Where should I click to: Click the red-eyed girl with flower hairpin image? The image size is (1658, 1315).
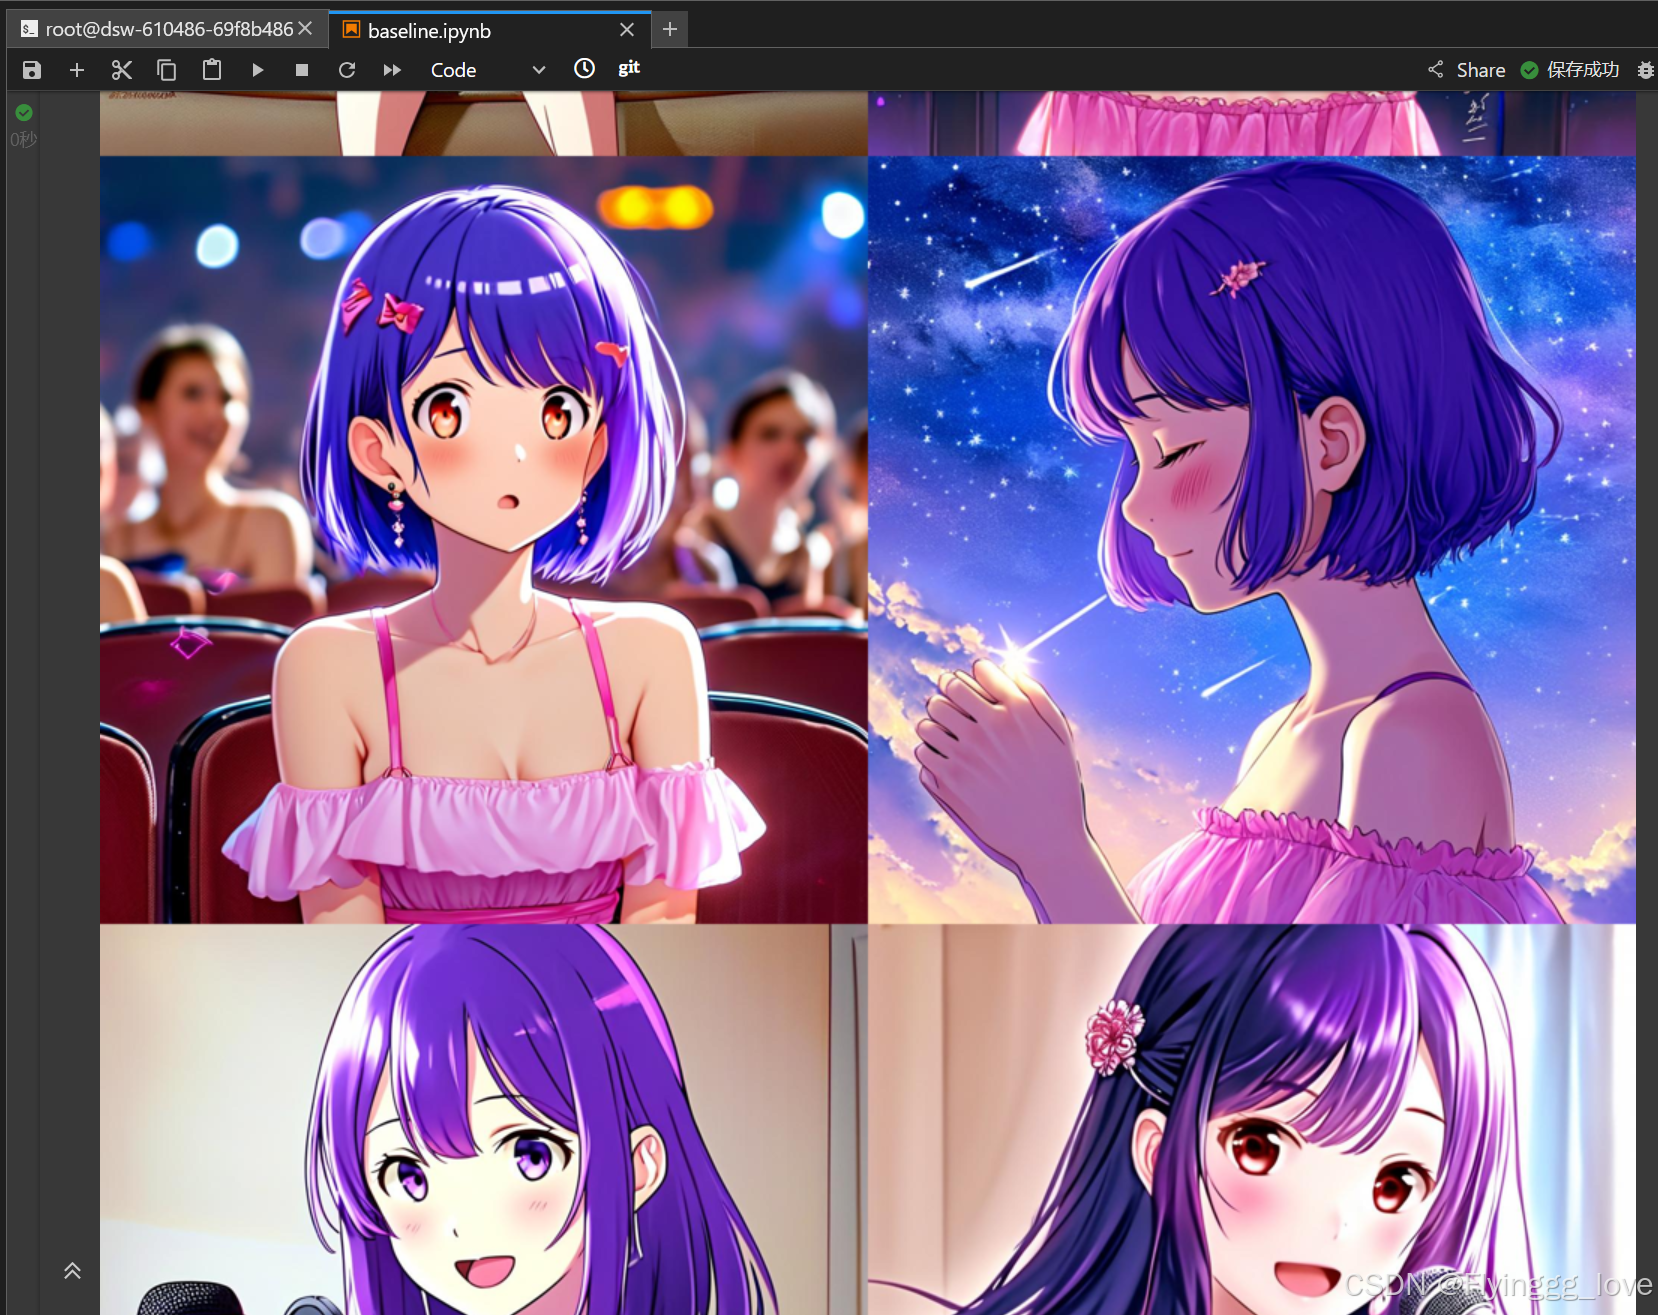(1252, 1120)
